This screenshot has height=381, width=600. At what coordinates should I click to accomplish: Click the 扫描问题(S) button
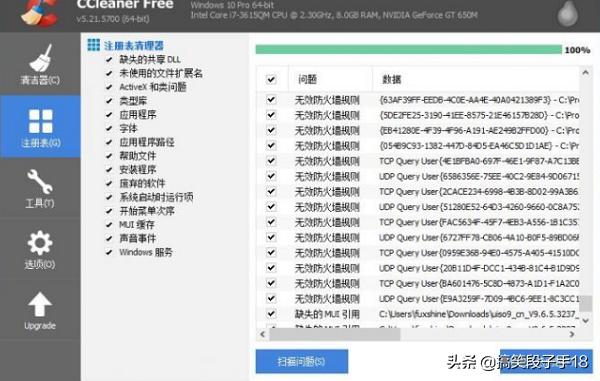(x=302, y=361)
